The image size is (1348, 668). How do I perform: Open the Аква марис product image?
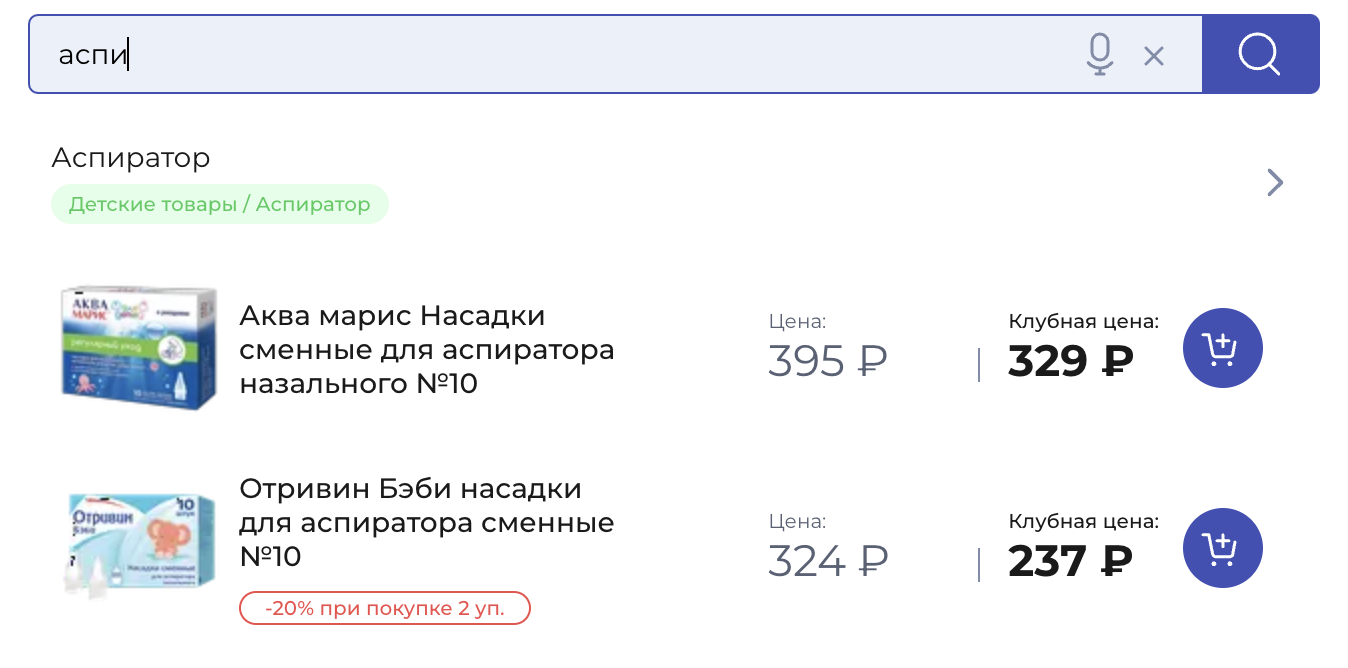(x=138, y=347)
